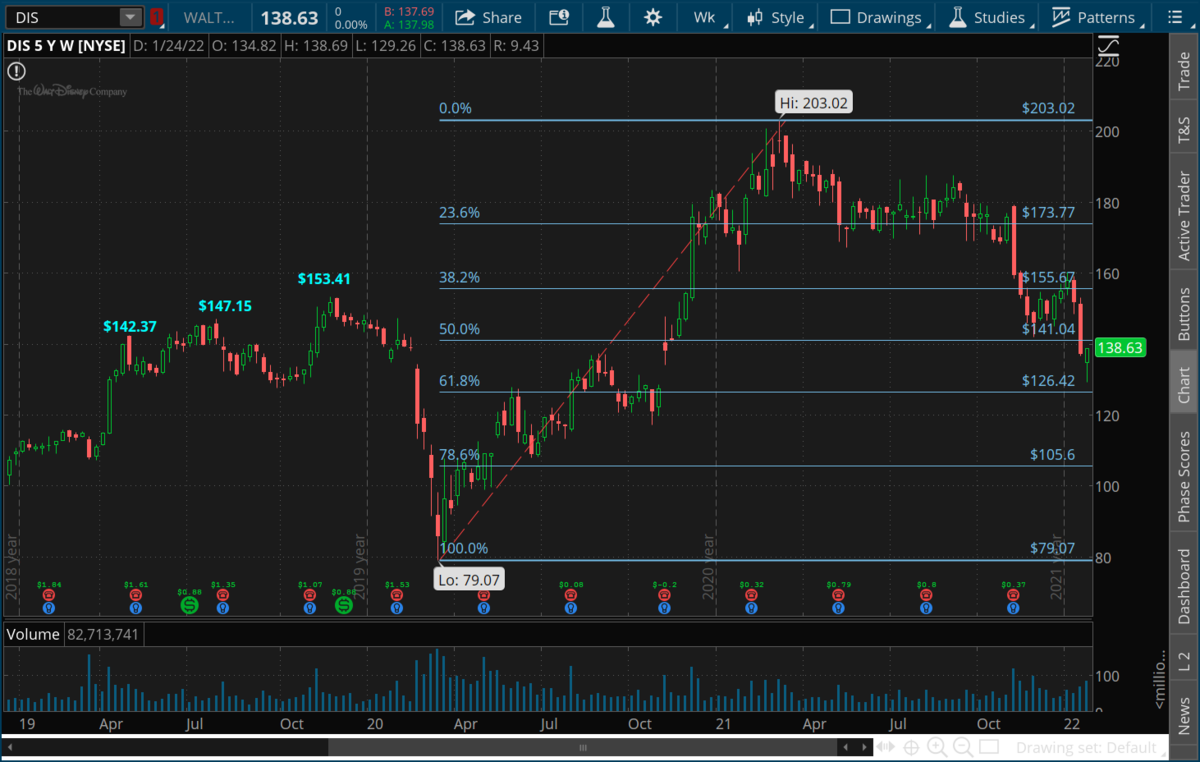Open the Active Trader sidebar tab
The height and width of the screenshot is (762, 1200).
pyautogui.click(x=1185, y=211)
